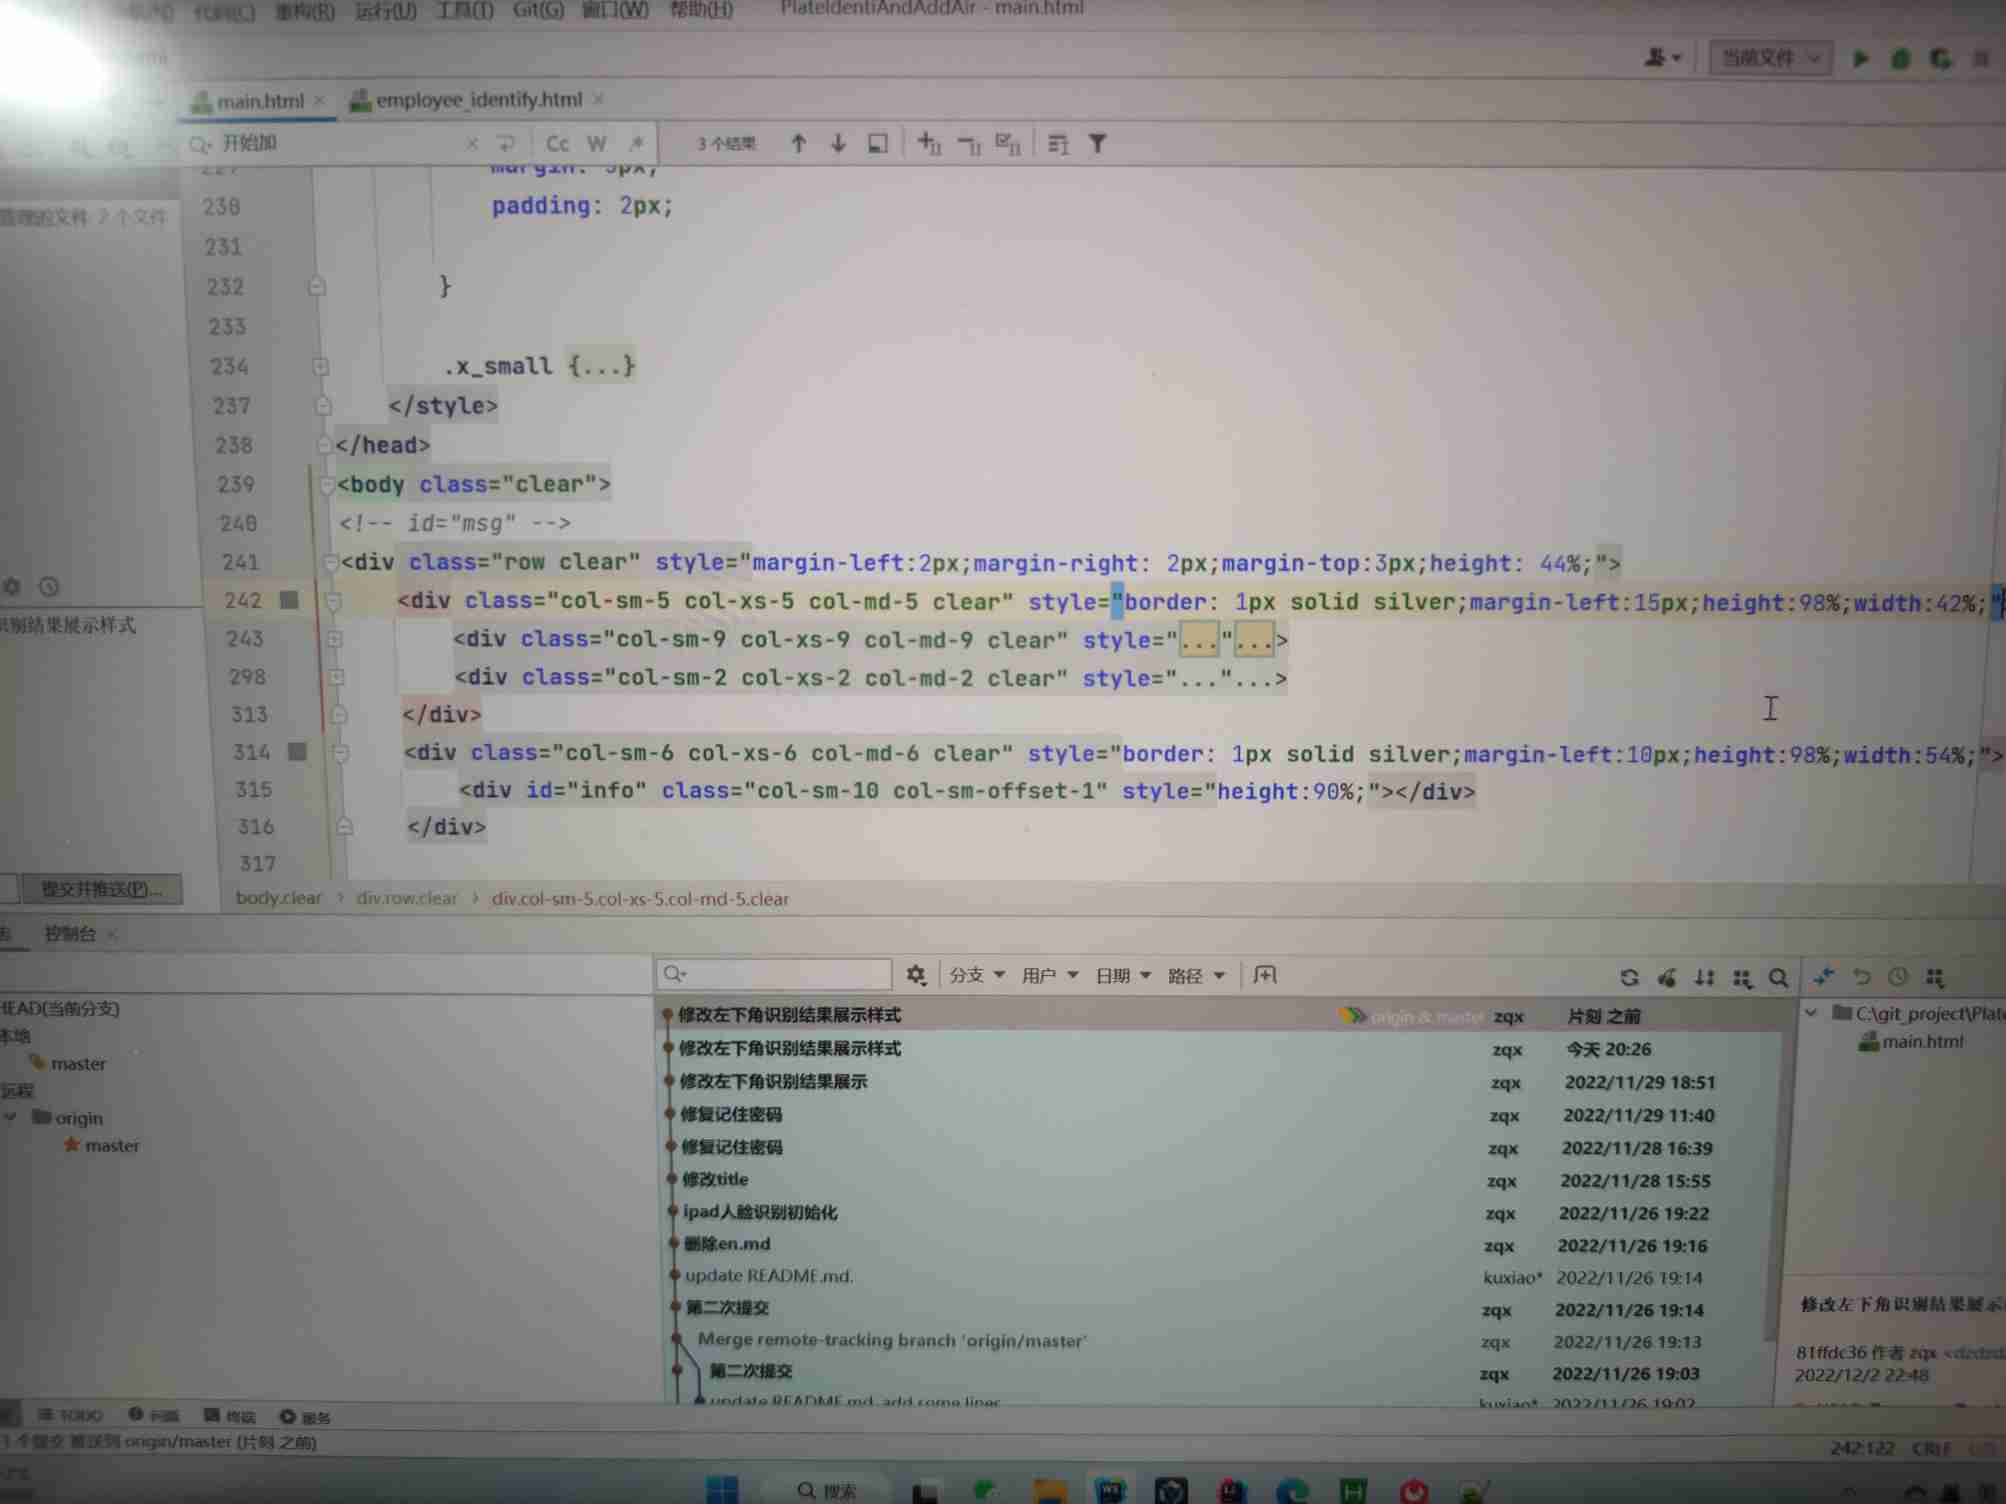Image resolution: width=2006 pixels, height=1504 pixels.
Task: Open the Git(G) menu
Action: (x=537, y=10)
